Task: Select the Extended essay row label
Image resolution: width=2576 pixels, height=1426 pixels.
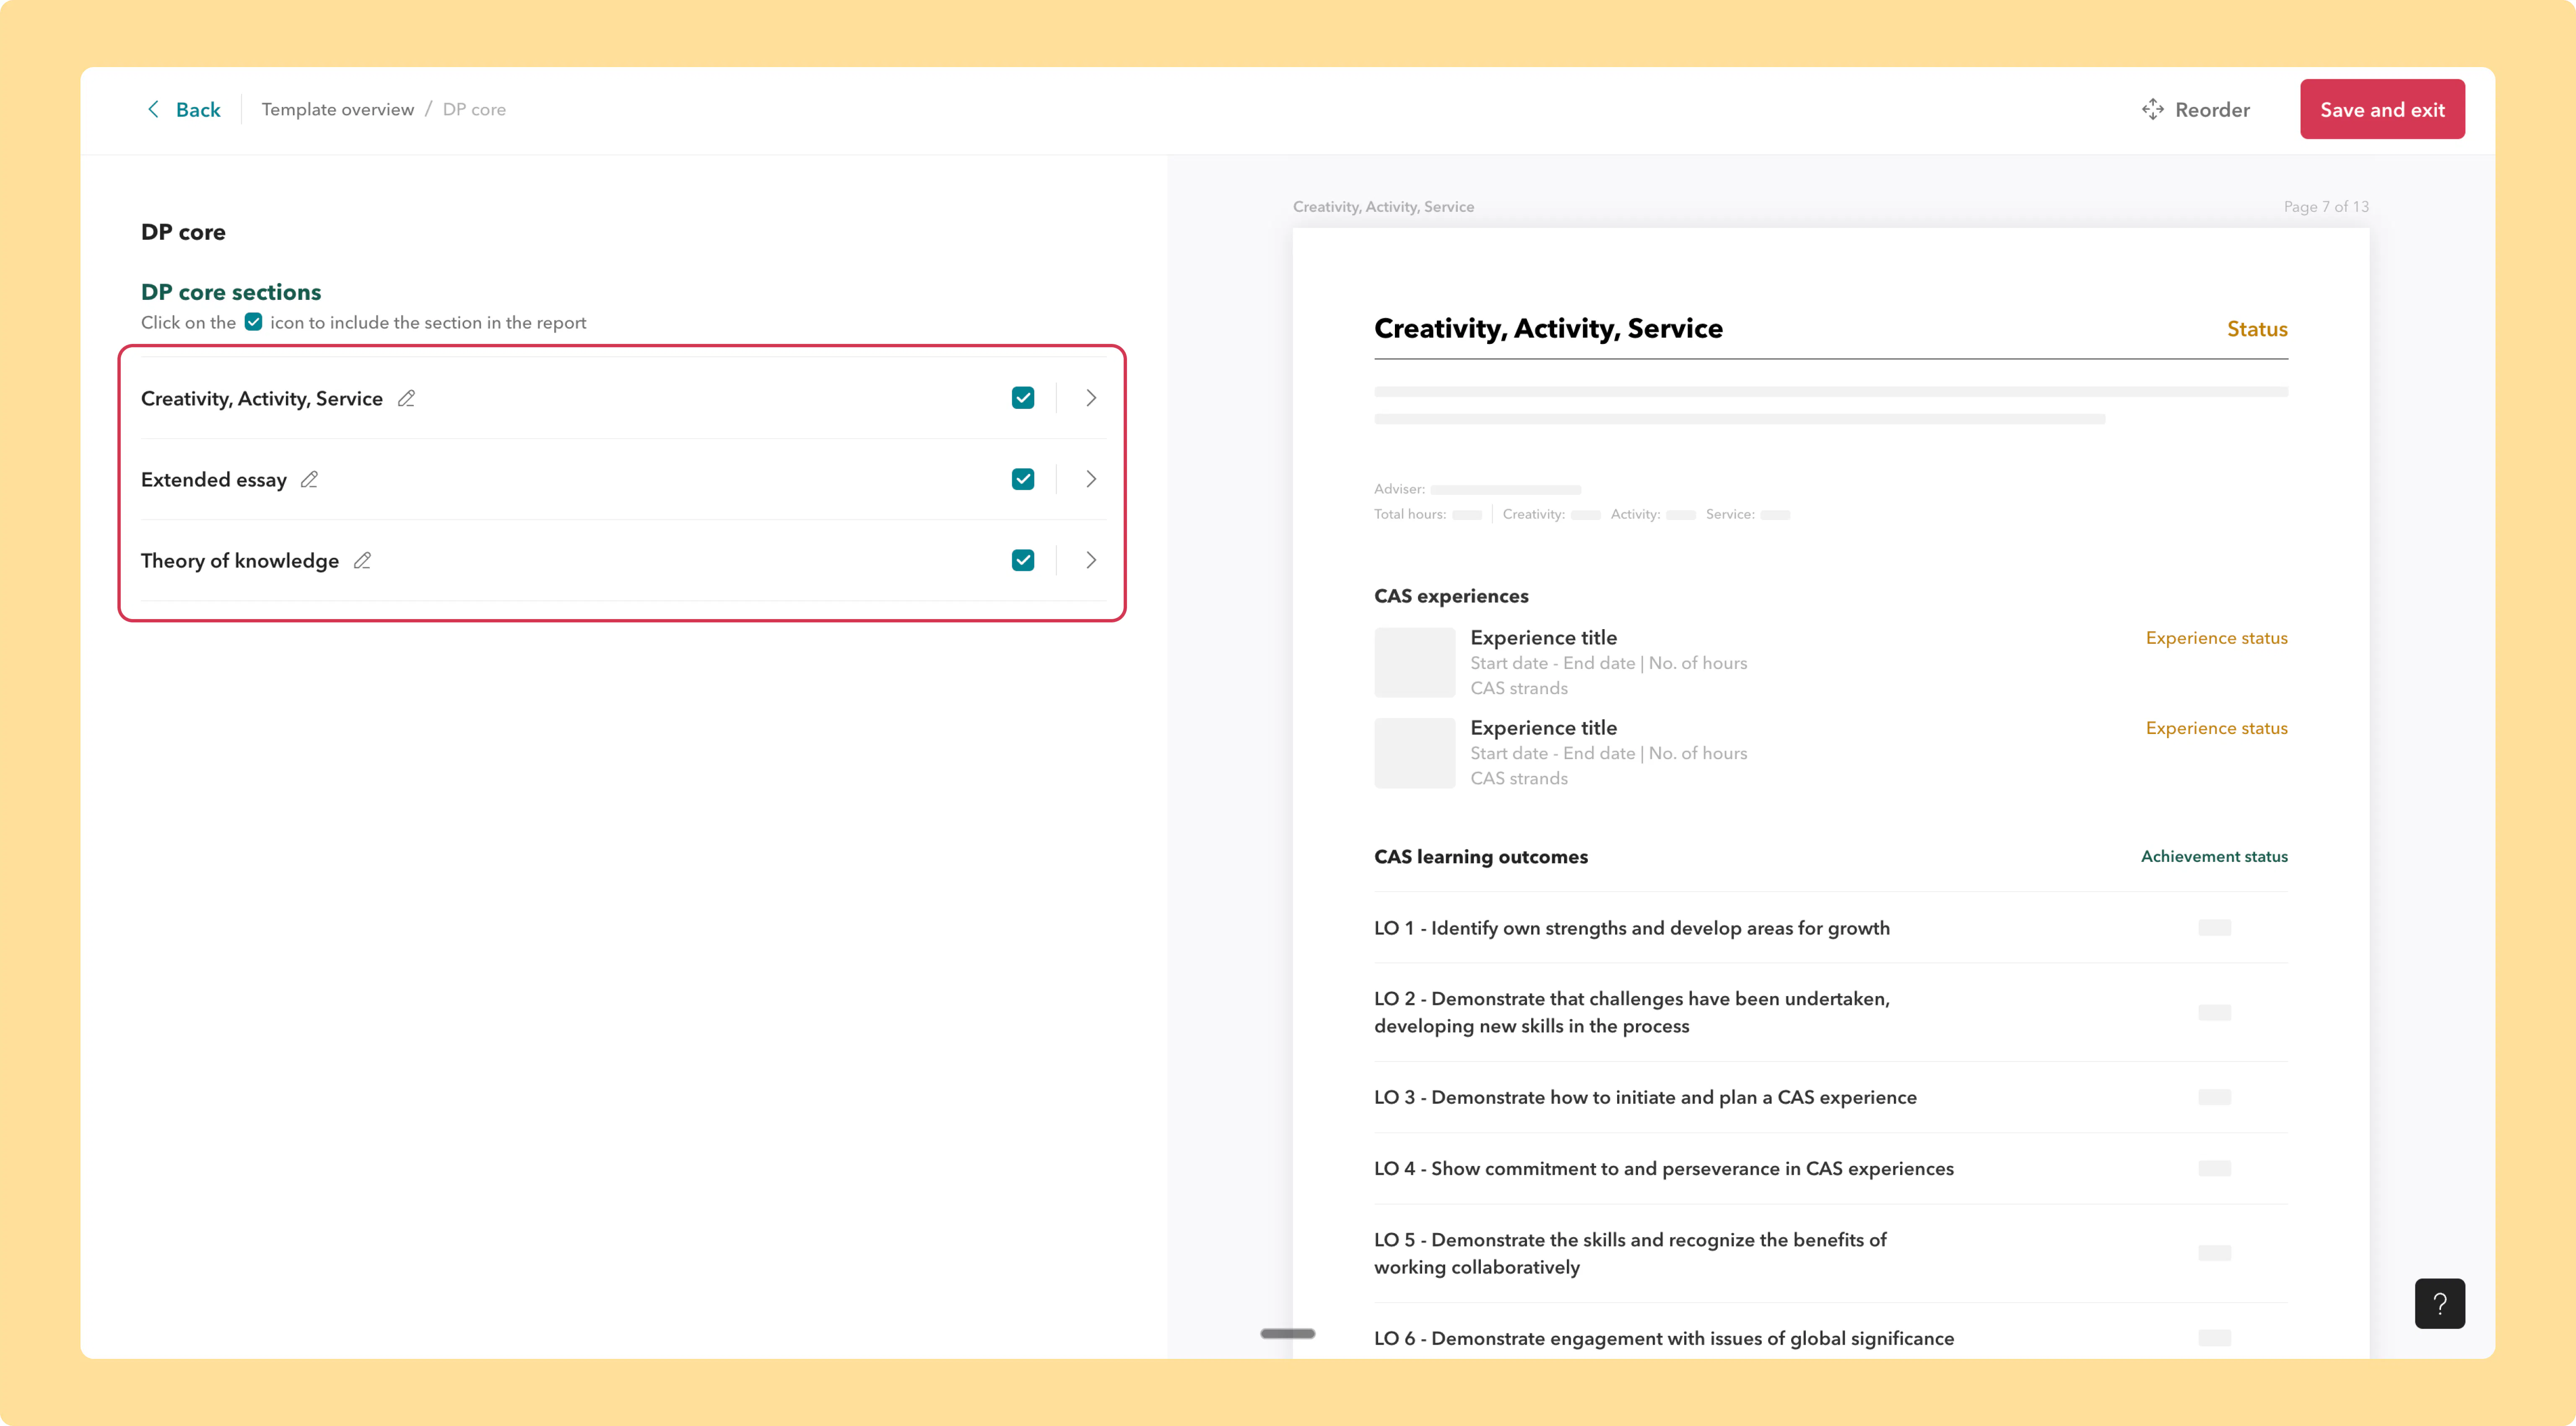Action: [x=214, y=479]
